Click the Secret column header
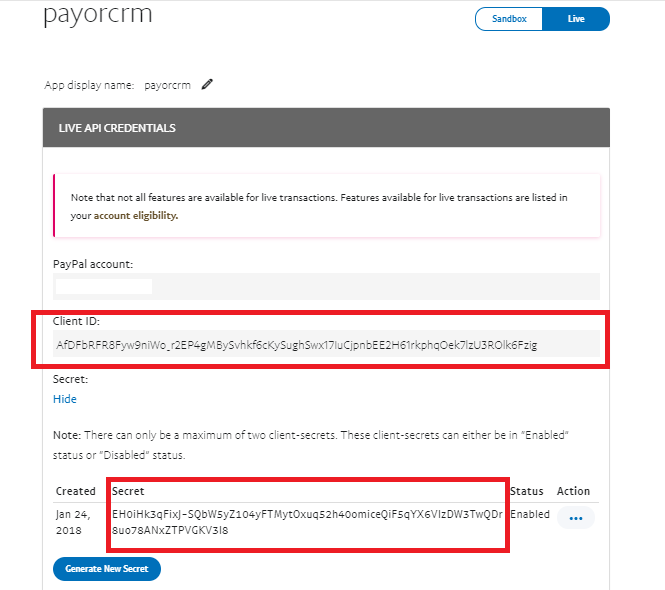Image resolution: width=665 pixels, height=590 pixels. click(x=128, y=491)
